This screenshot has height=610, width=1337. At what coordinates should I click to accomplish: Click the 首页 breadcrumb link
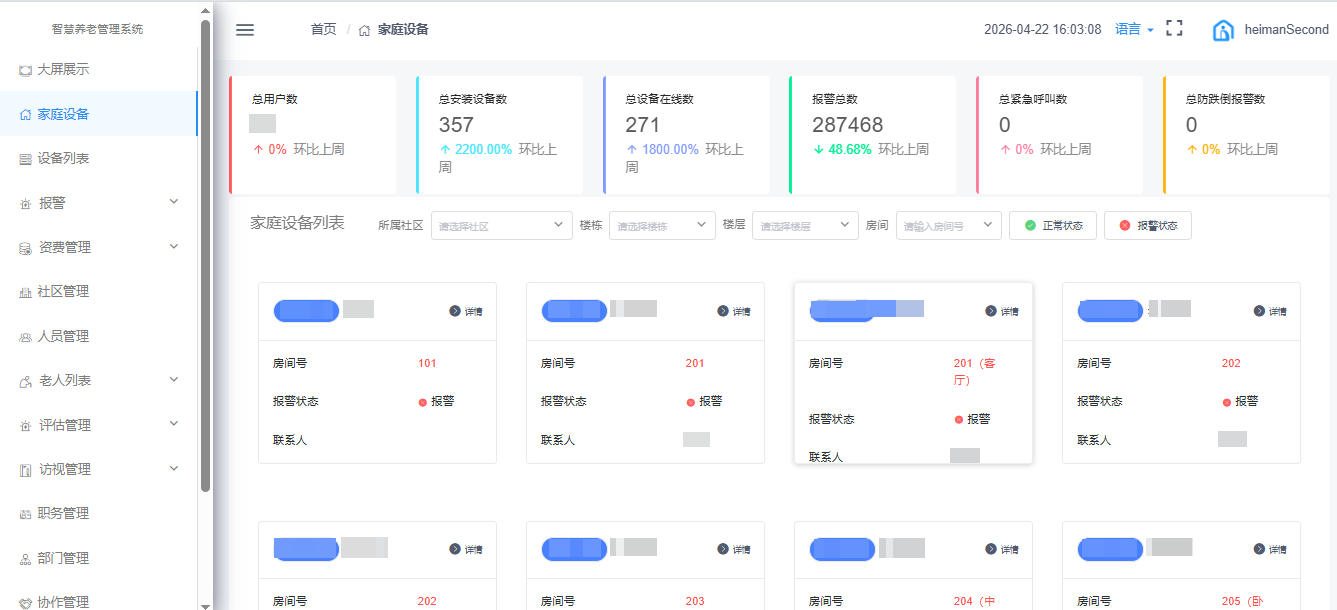click(x=323, y=30)
